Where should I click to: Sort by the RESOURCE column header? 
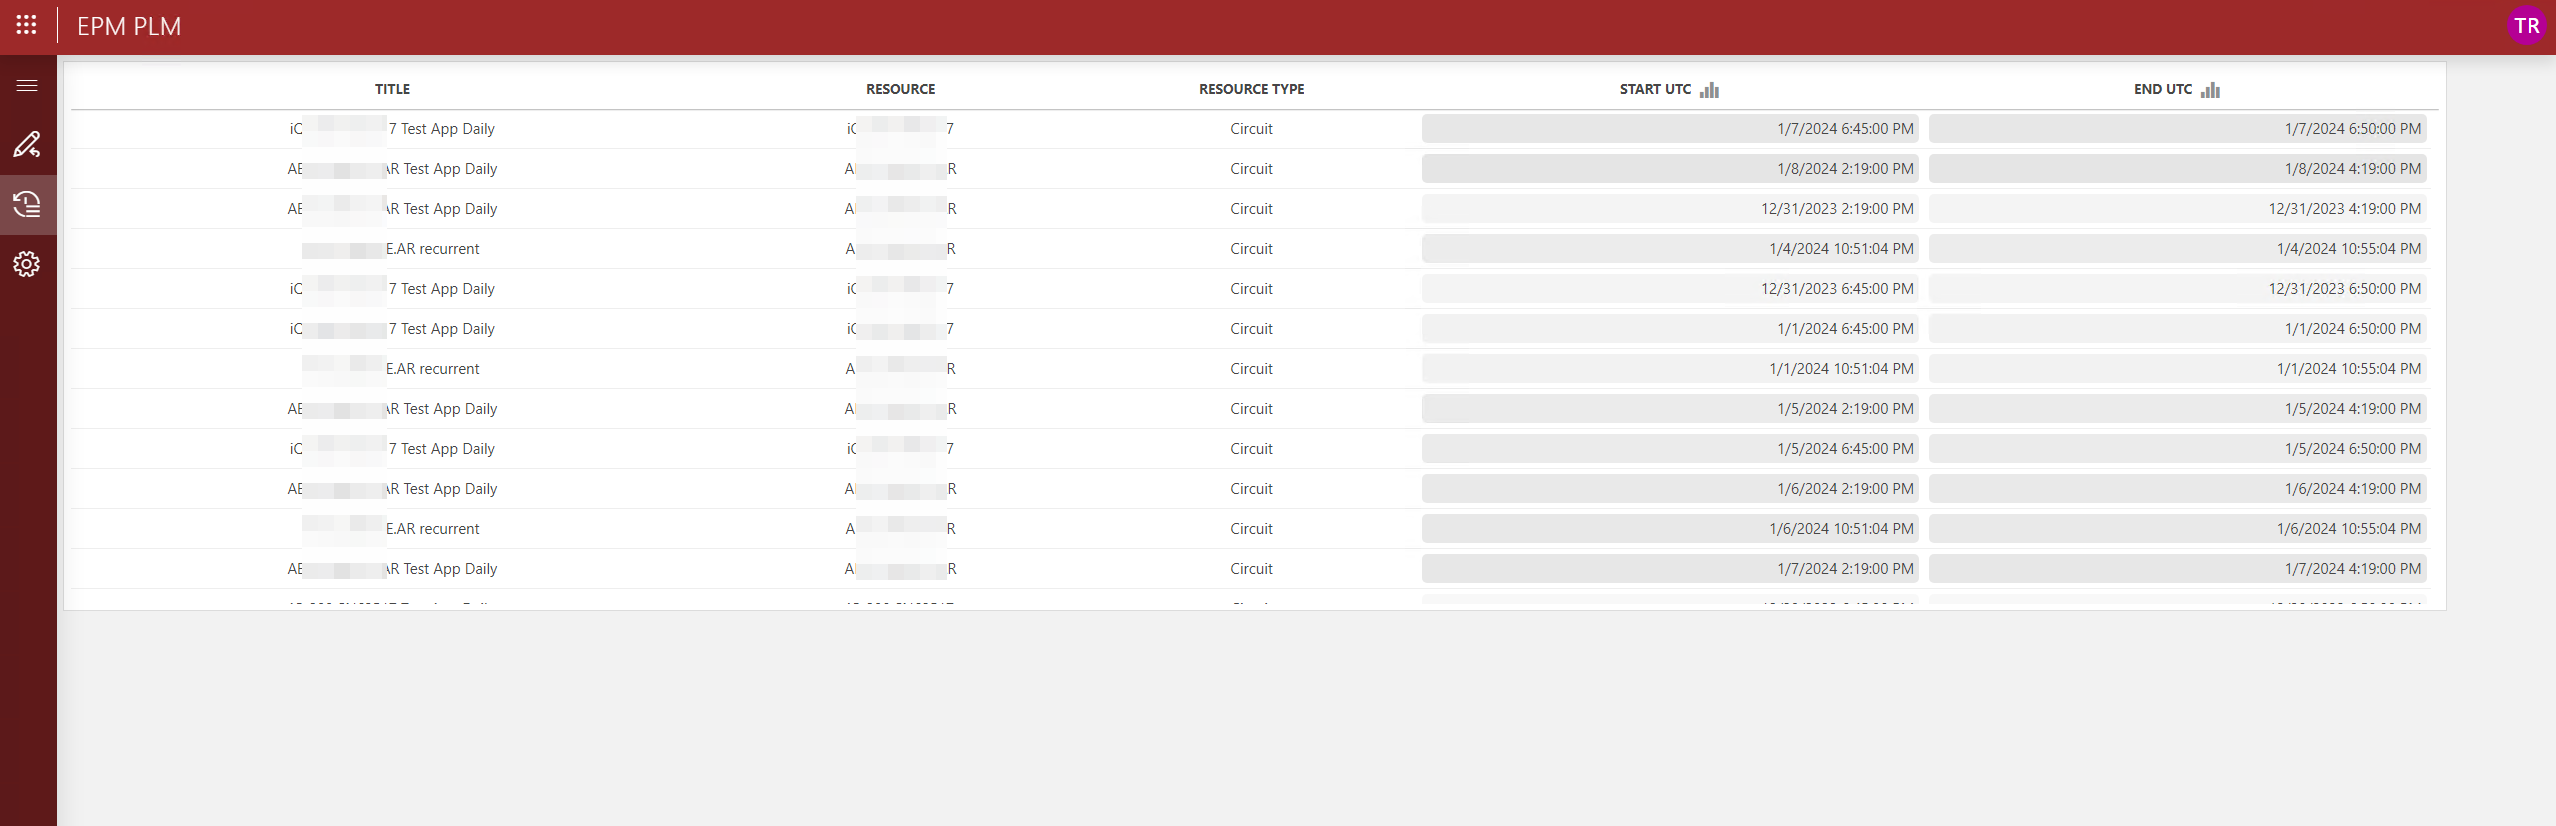click(900, 89)
